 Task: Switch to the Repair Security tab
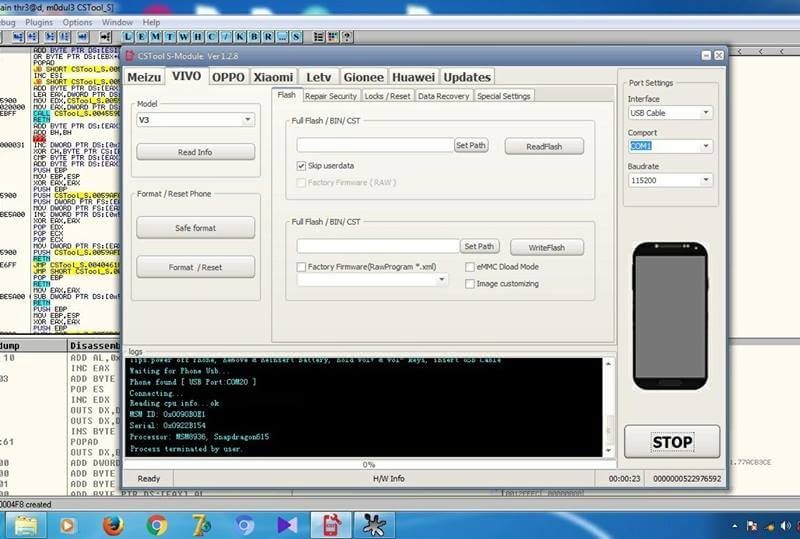[331, 96]
